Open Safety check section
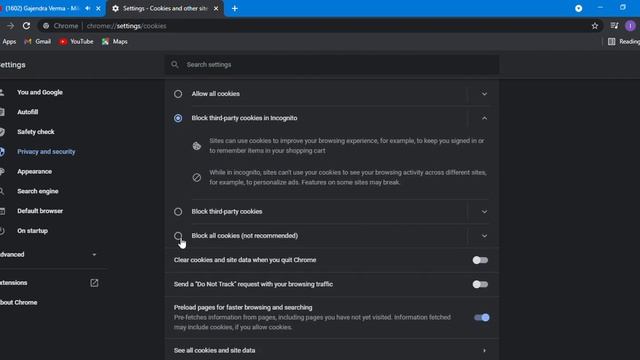The image size is (640, 360). pos(36,132)
